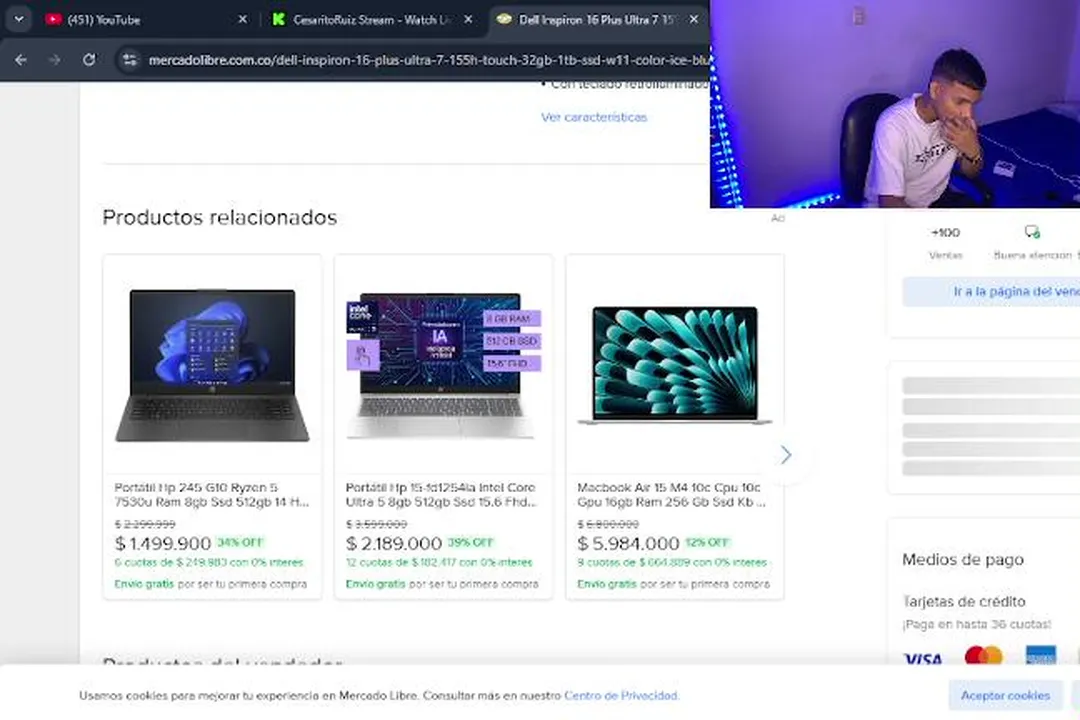Open Macbook Air 15 M4 product title
Viewport: 1080px width, 720px height.
(672, 495)
